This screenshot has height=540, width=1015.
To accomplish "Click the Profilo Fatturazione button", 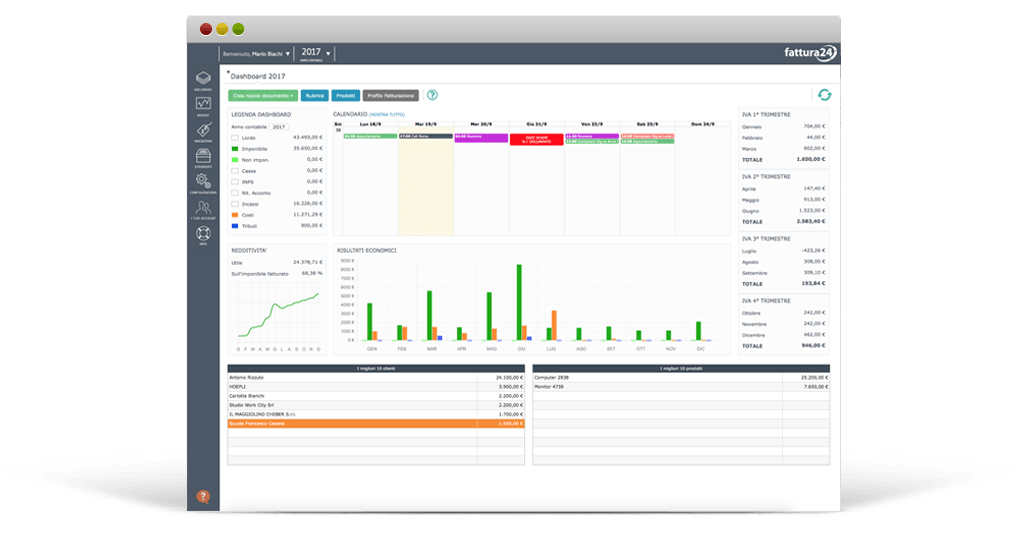I will click(390, 96).
